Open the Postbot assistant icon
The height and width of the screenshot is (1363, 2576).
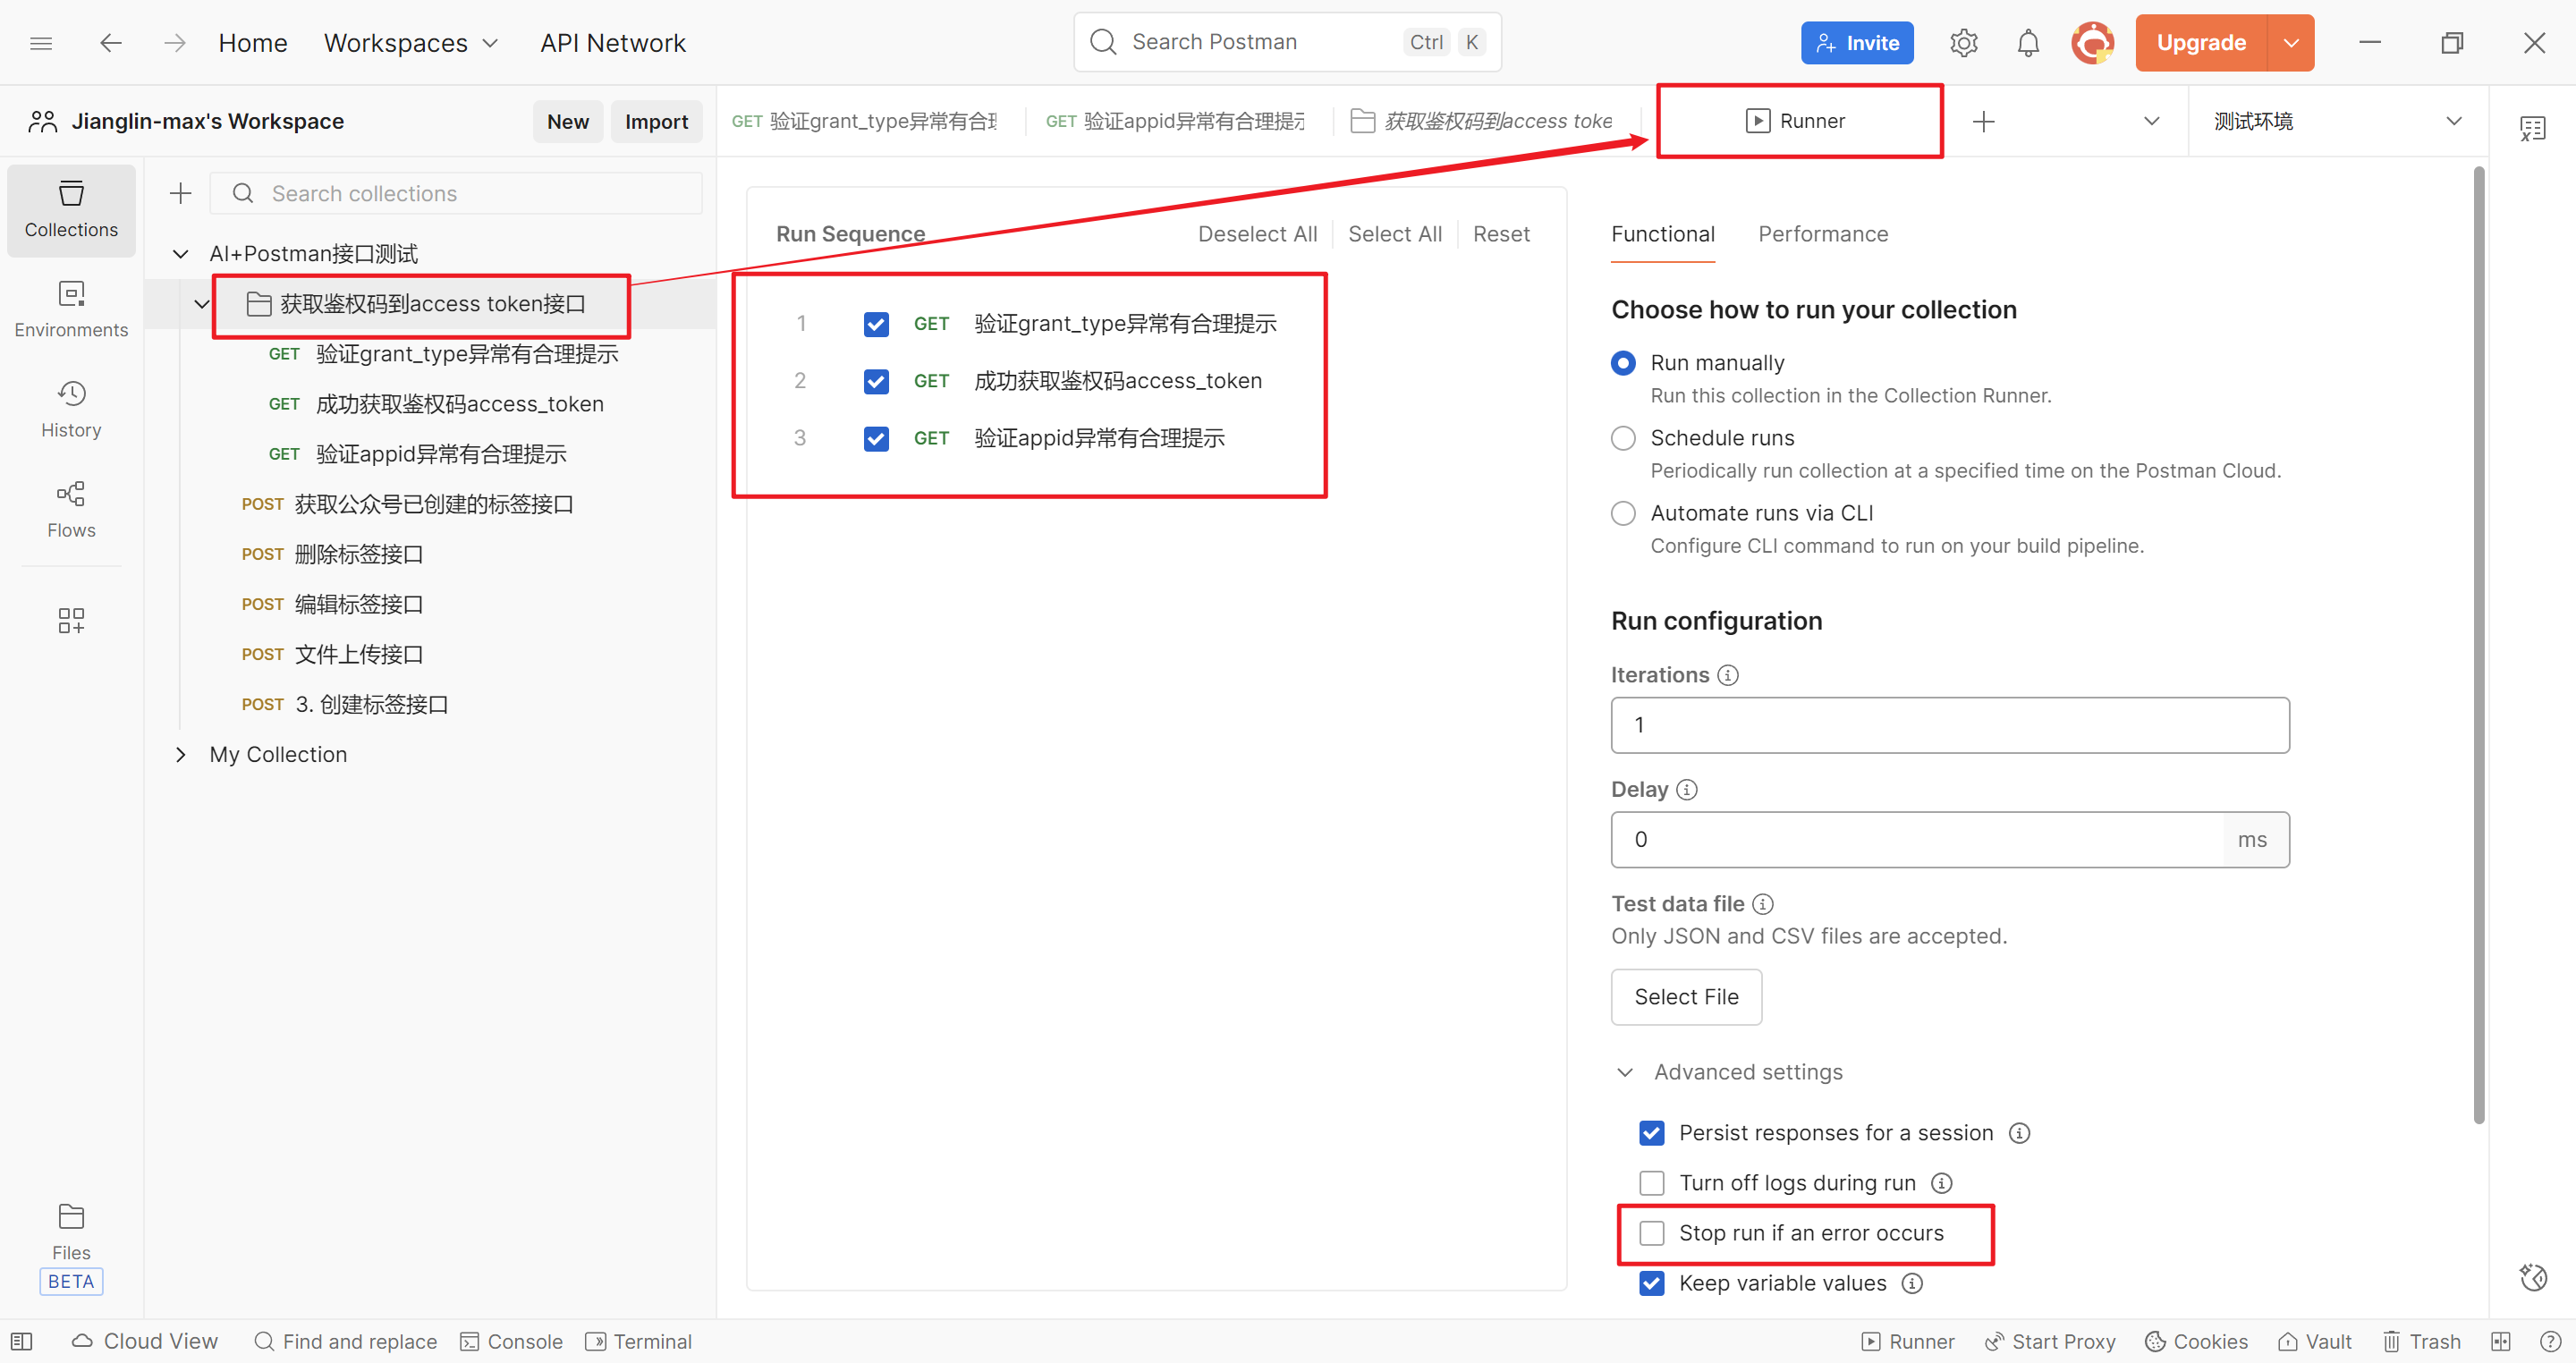tap(2533, 1277)
